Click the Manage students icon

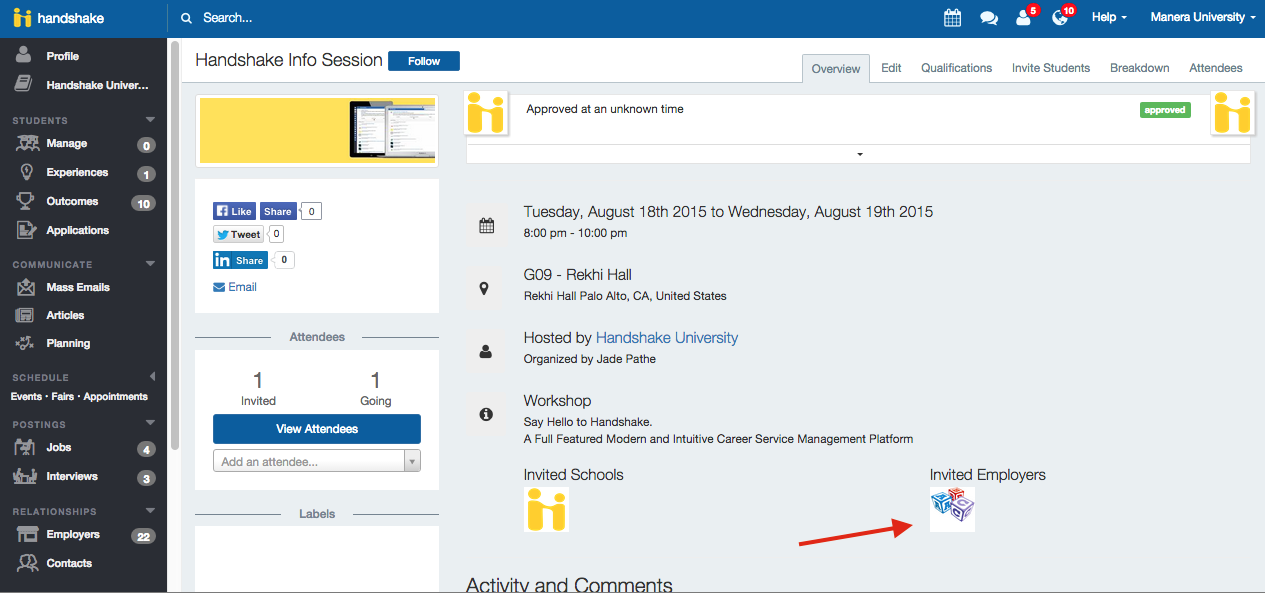click(x=27, y=143)
